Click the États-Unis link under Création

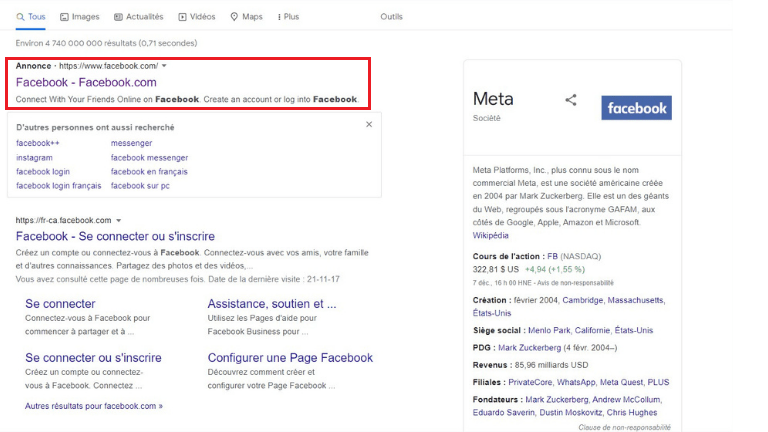[492, 313]
